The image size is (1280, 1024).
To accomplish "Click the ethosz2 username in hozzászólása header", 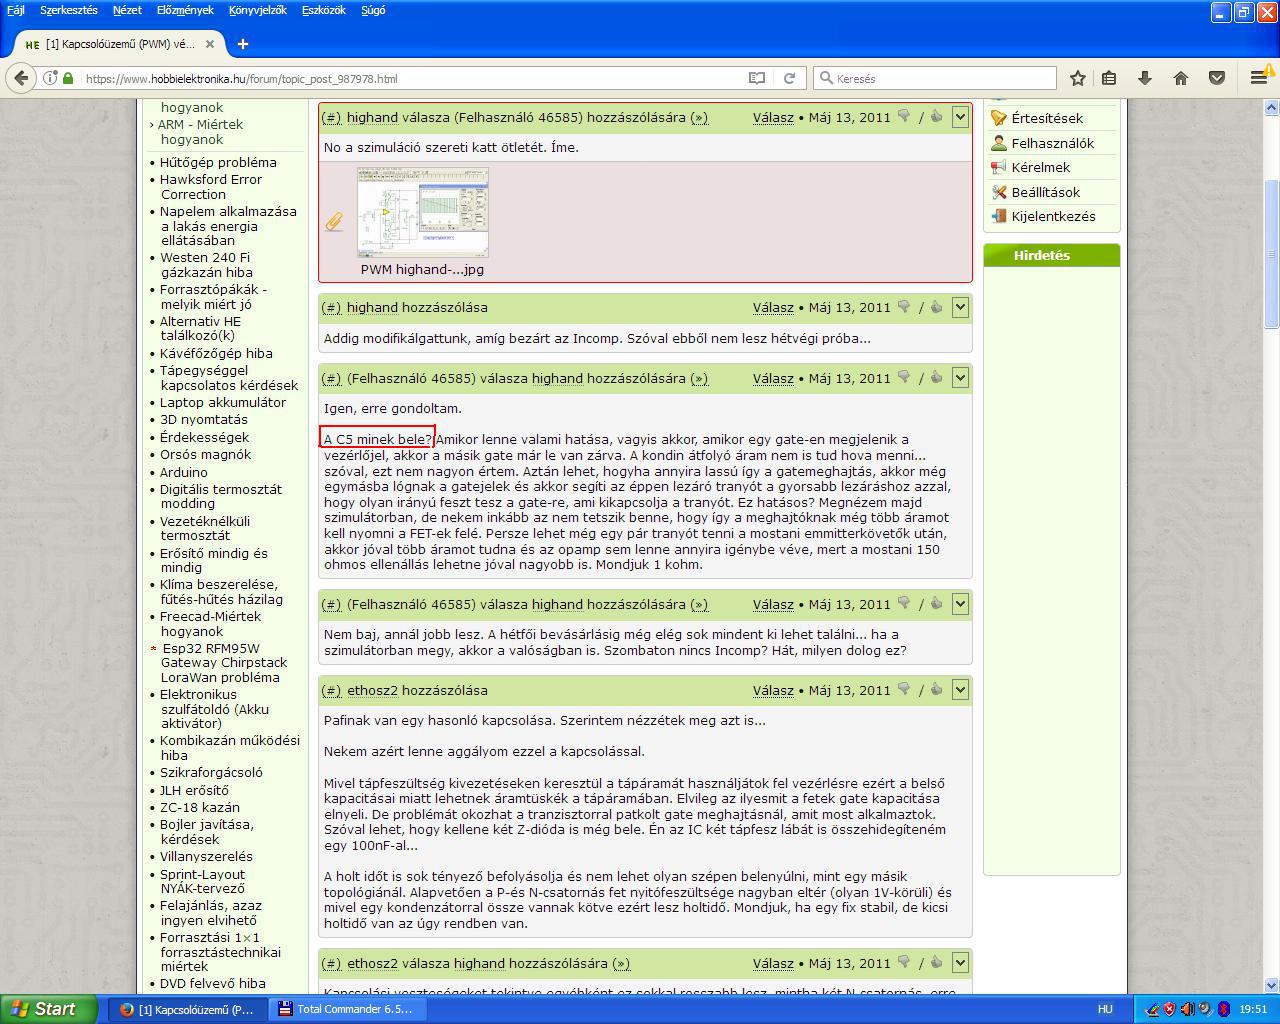I will coord(372,690).
